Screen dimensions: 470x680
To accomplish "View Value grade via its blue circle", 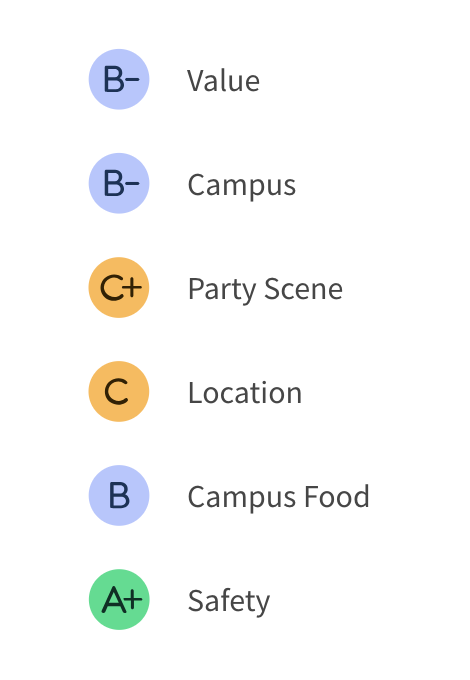I will pos(119,79).
